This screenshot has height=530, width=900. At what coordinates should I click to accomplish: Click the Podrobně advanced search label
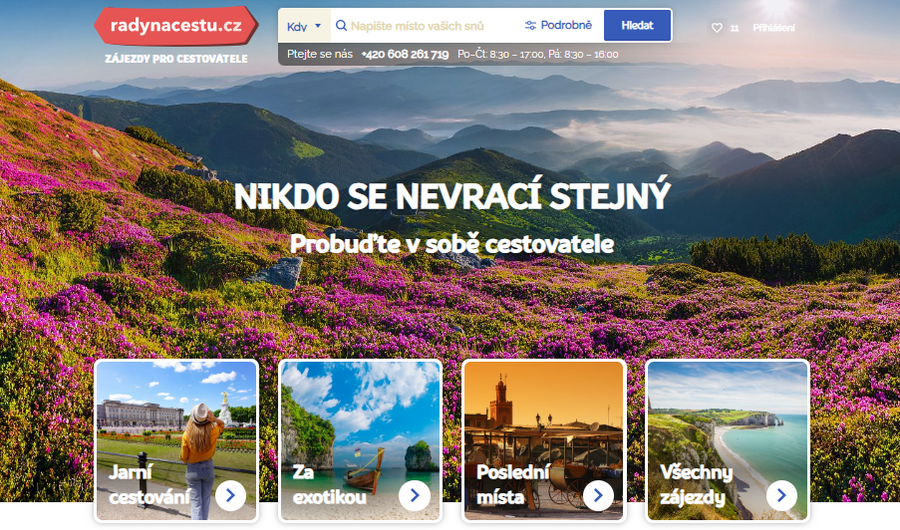tap(566, 26)
